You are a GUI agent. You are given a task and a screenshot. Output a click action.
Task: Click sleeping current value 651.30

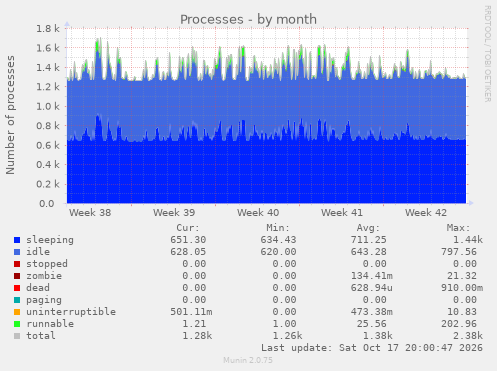pos(188,240)
